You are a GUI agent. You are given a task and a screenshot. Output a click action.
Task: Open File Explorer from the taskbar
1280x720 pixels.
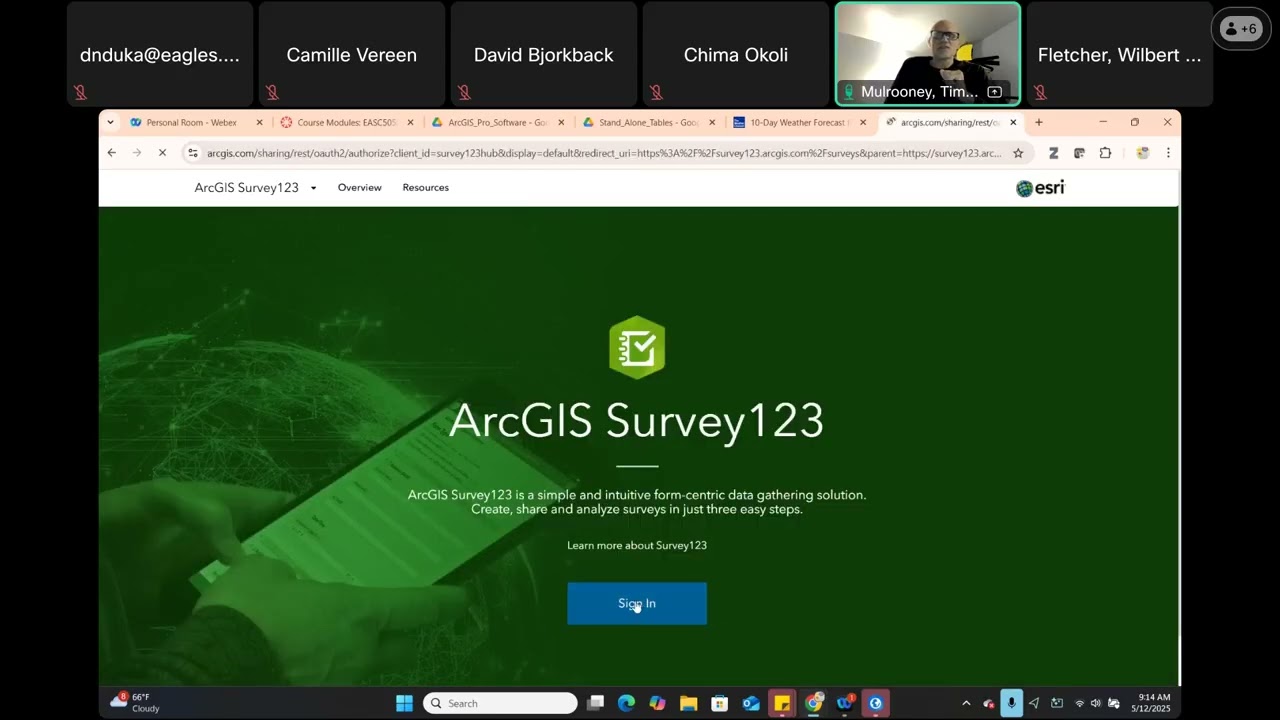pos(689,703)
